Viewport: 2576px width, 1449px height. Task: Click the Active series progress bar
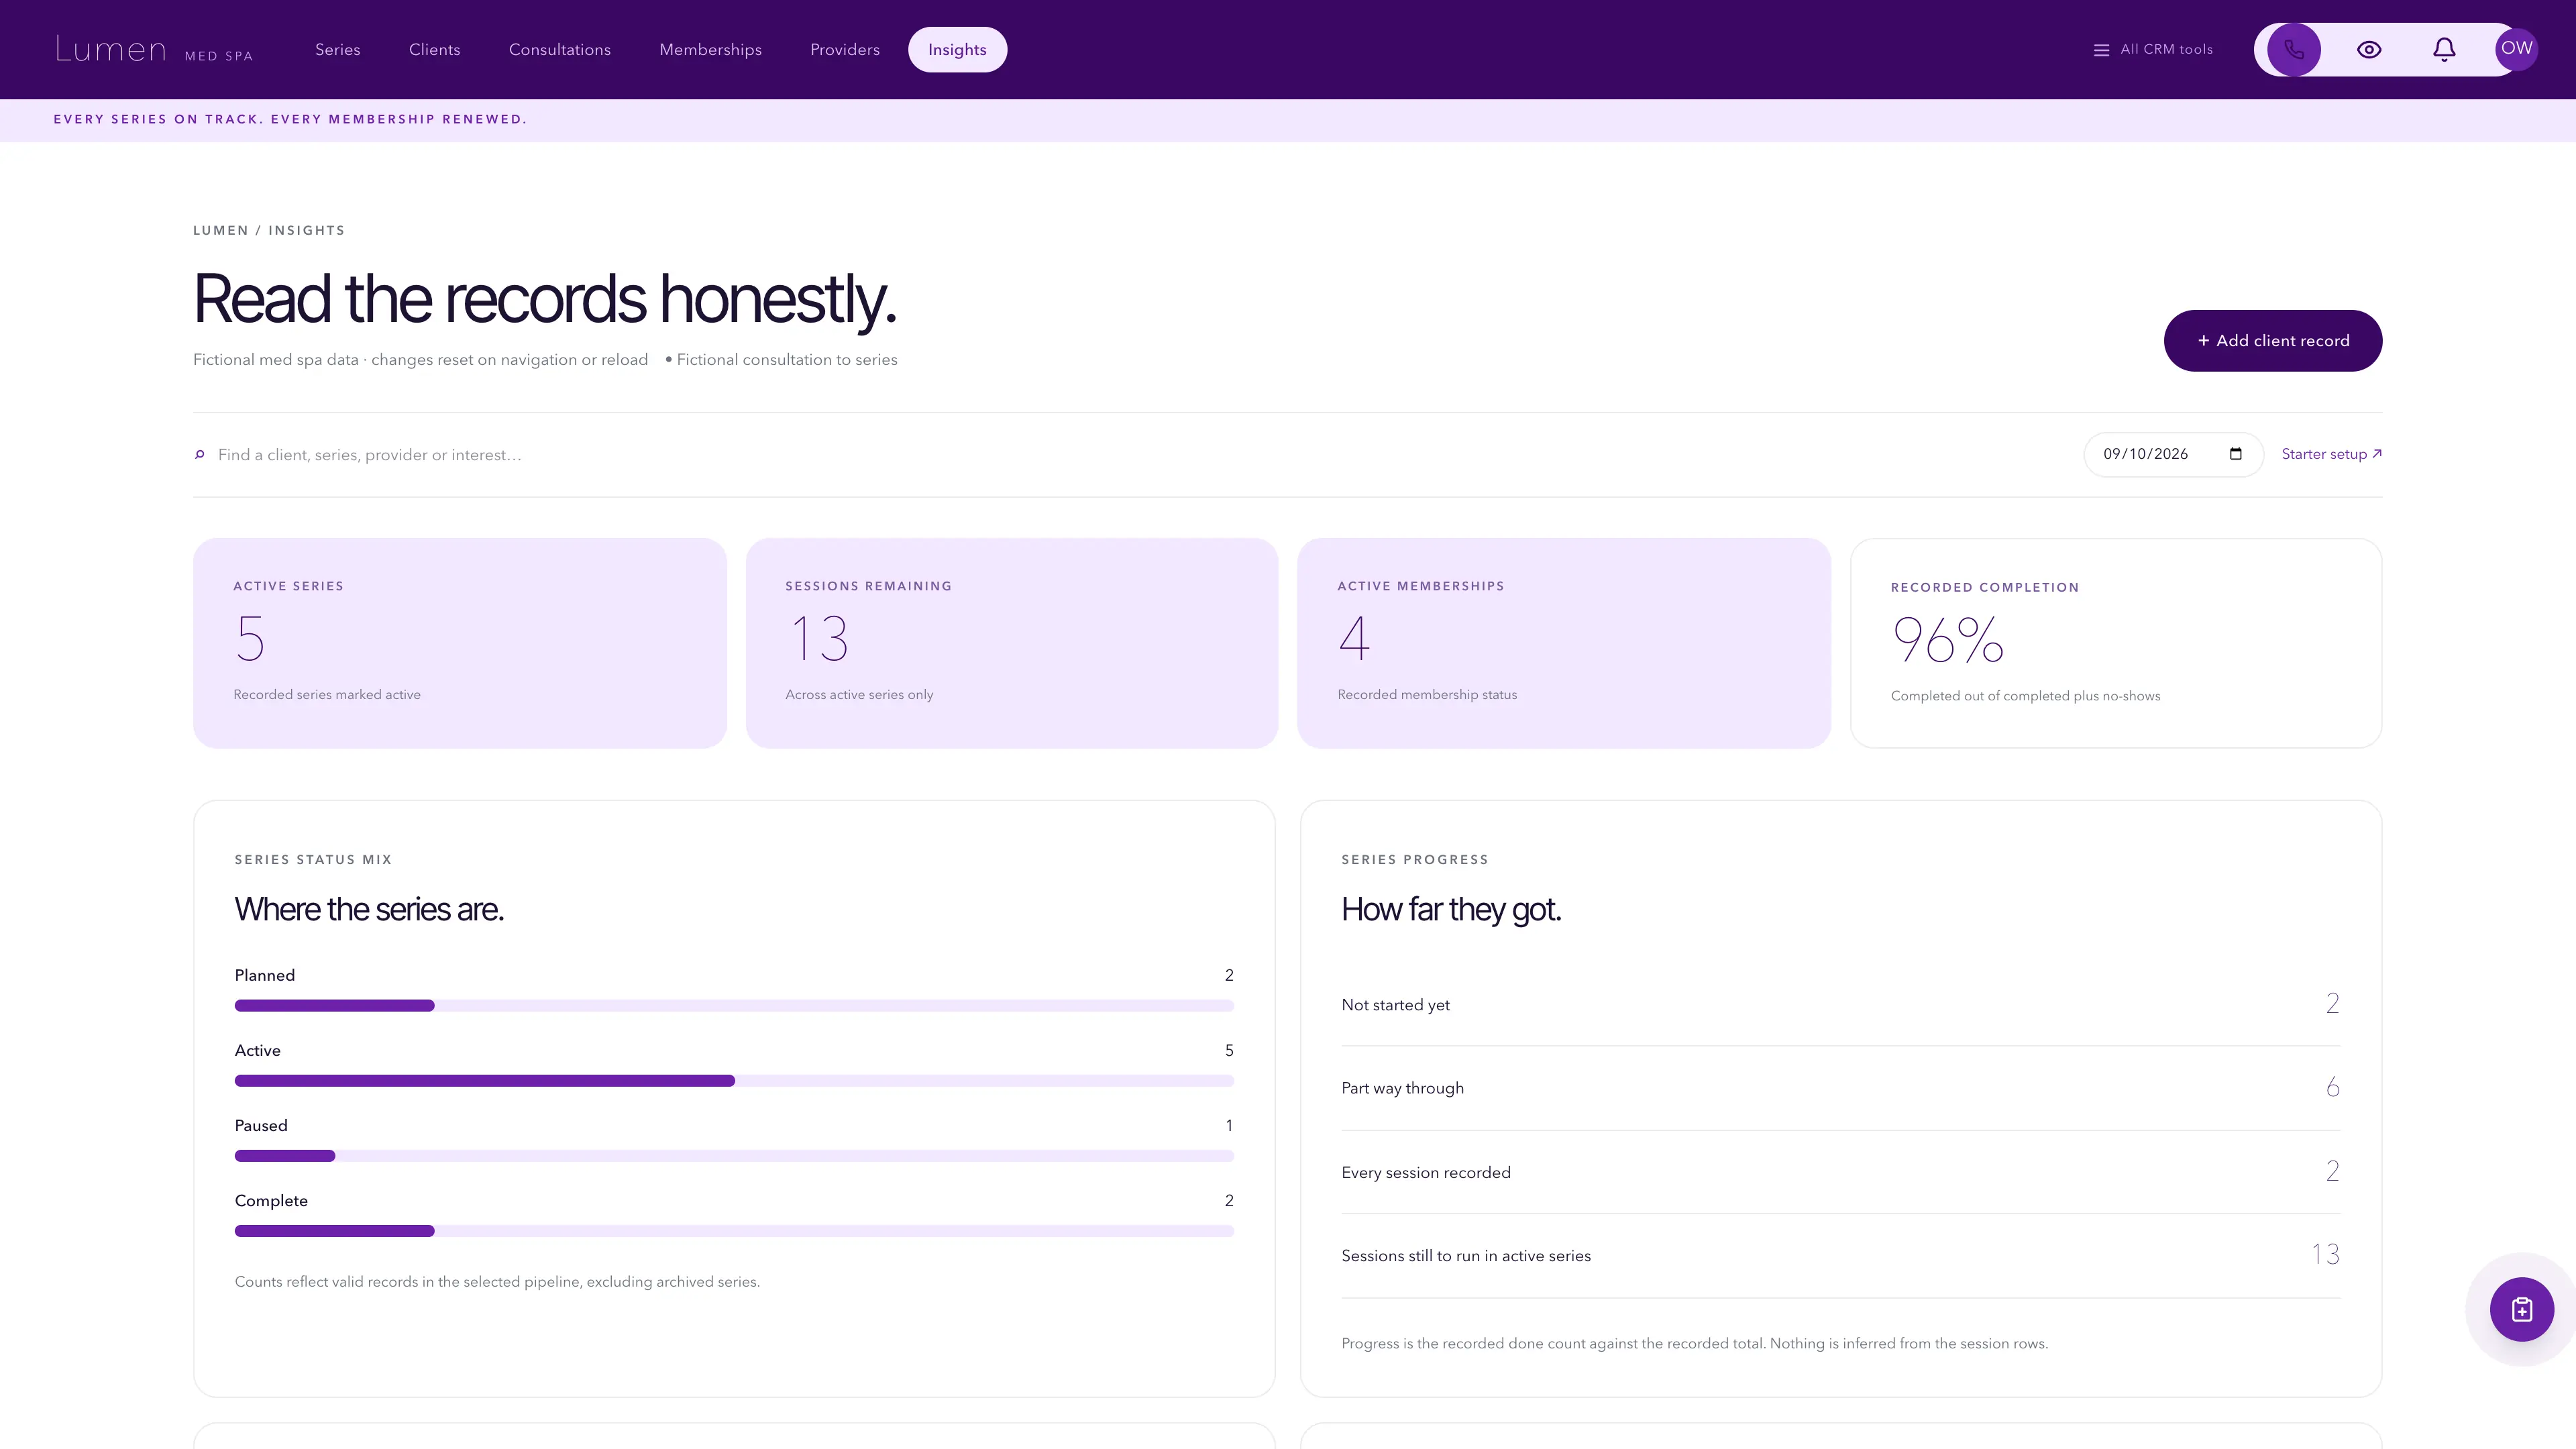[x=734, y=1081]
